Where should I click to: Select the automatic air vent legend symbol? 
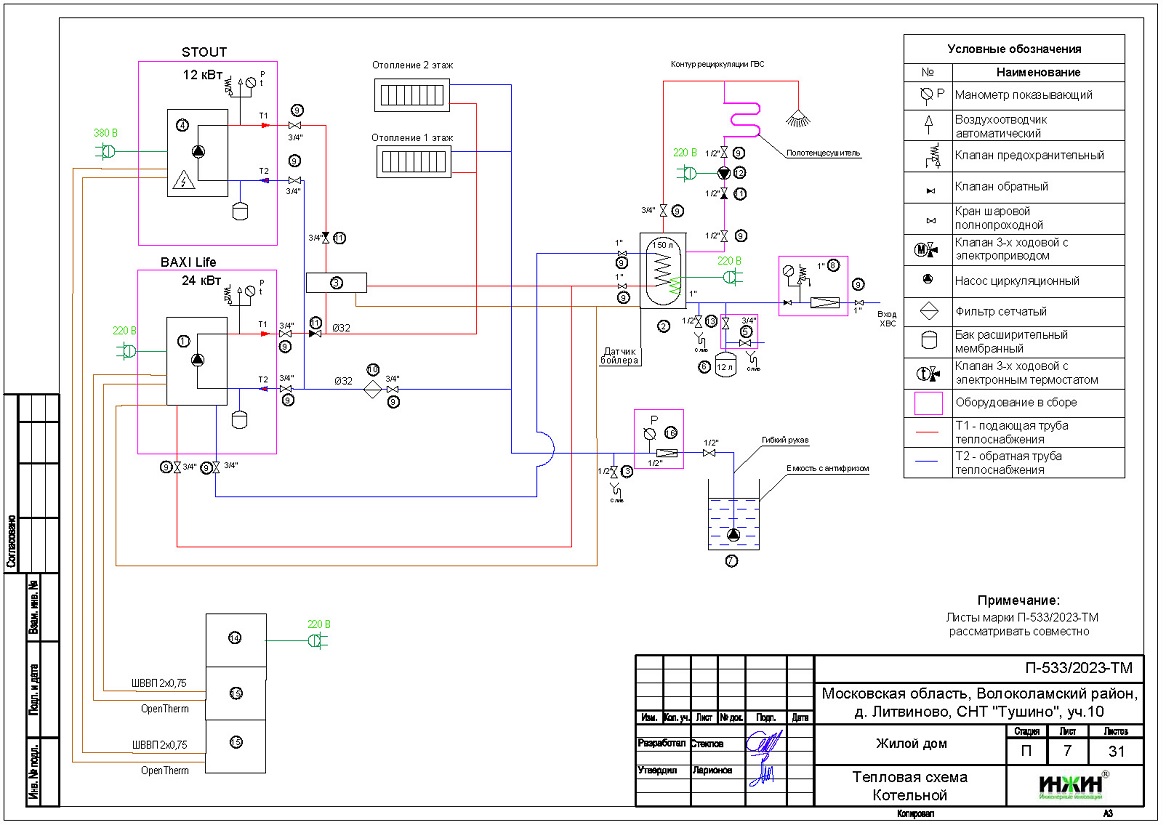click(928, 124)
